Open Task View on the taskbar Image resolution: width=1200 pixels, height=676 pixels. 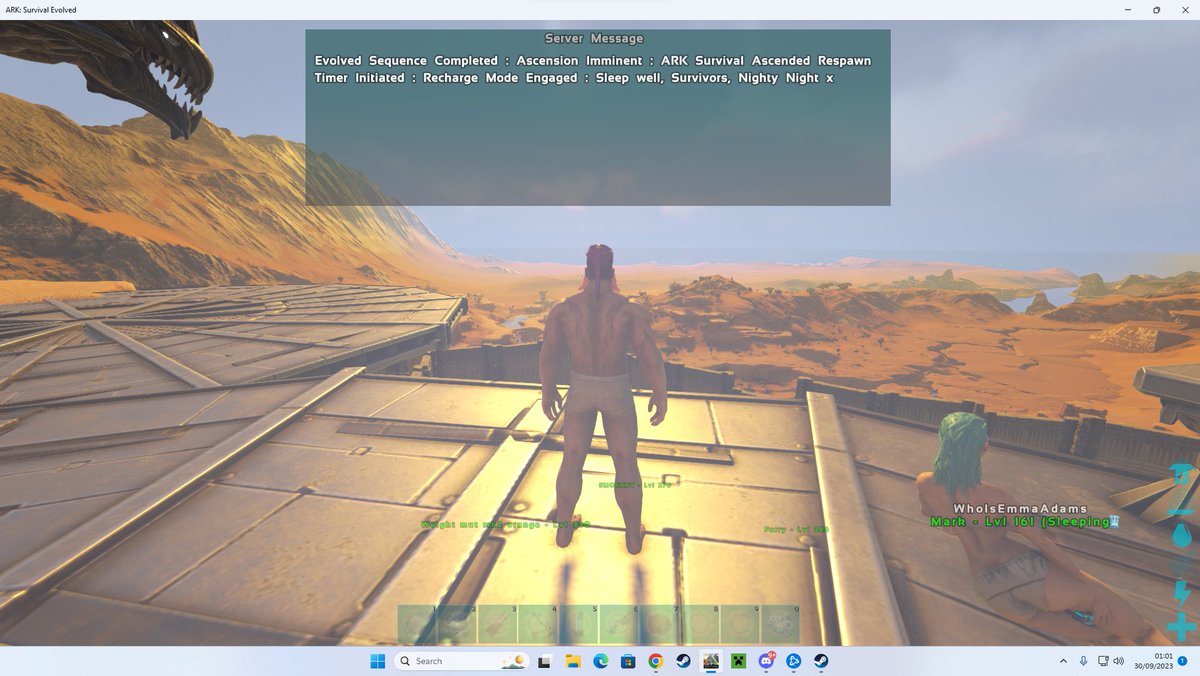pyautogui.click(x=545, y=661)
